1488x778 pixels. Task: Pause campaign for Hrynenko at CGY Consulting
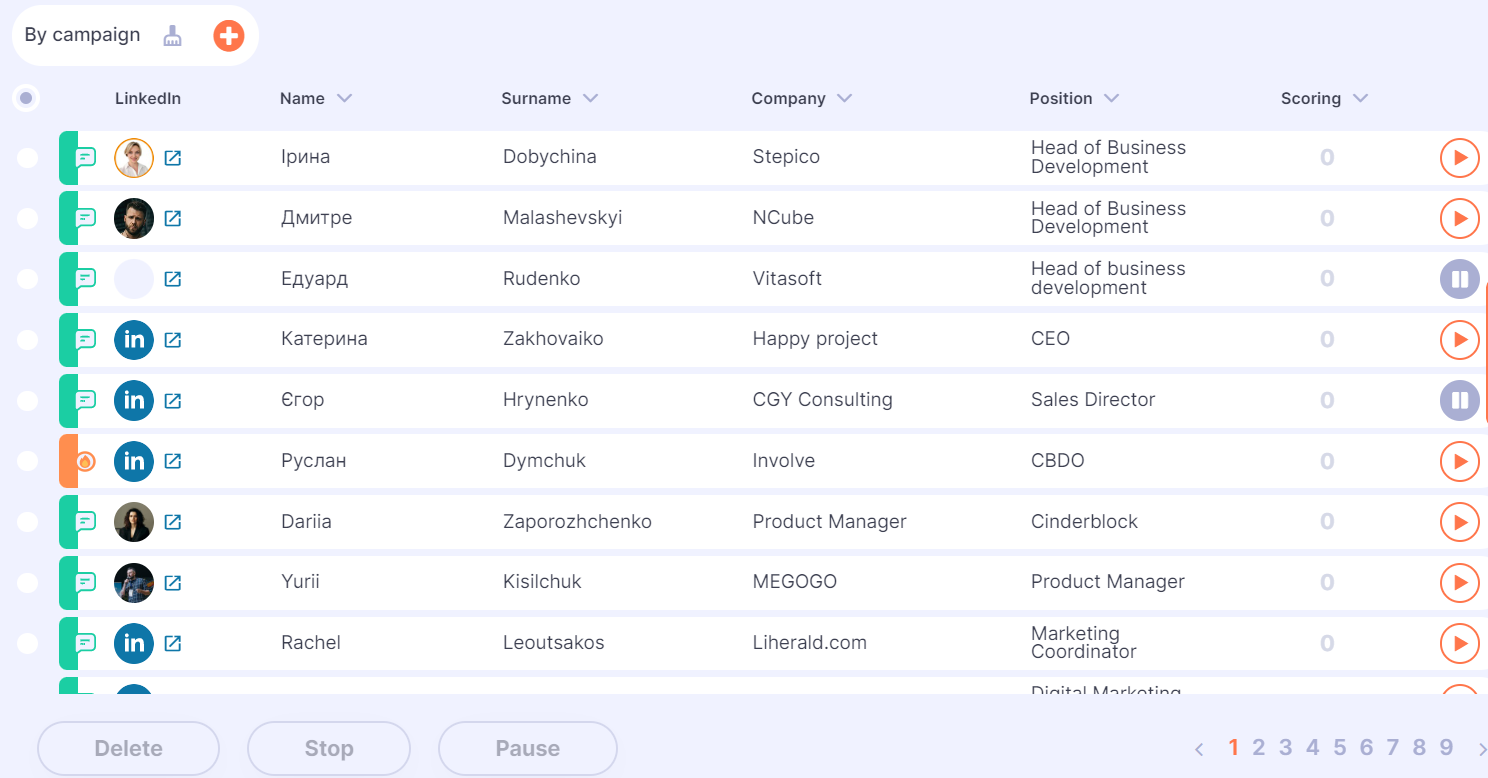[x=1460, y=400]
